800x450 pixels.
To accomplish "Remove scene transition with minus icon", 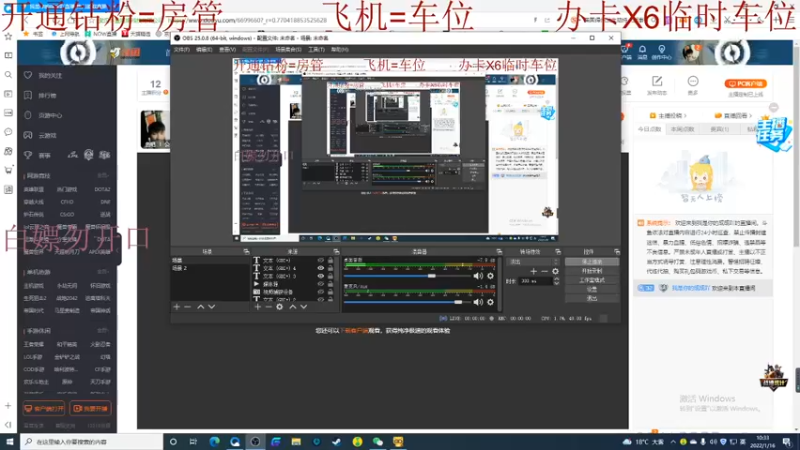I will coord(544,271).
